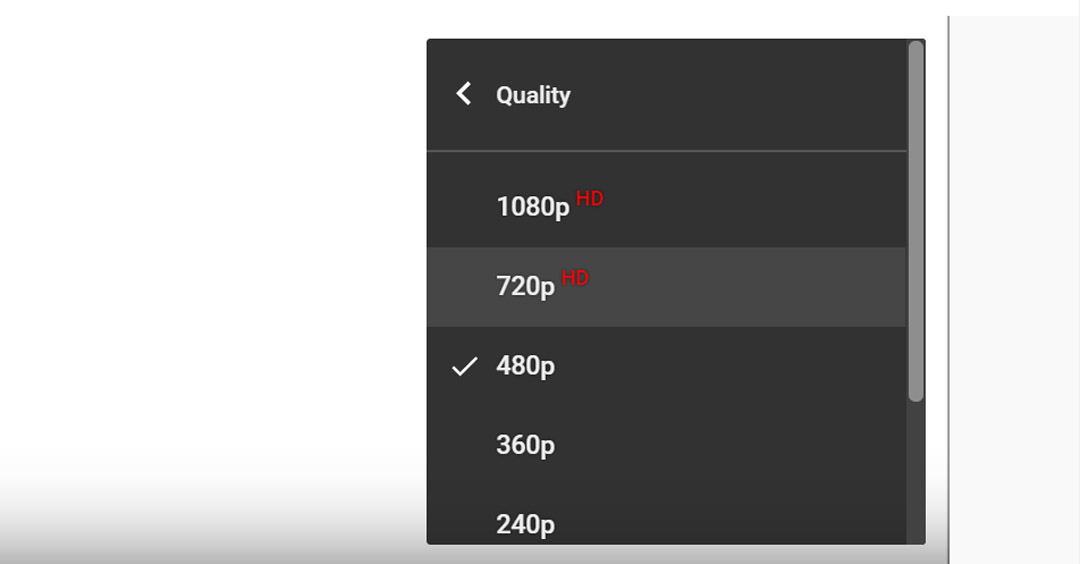
Task: Click blank area right of 360p label
Action: [730, 446]
